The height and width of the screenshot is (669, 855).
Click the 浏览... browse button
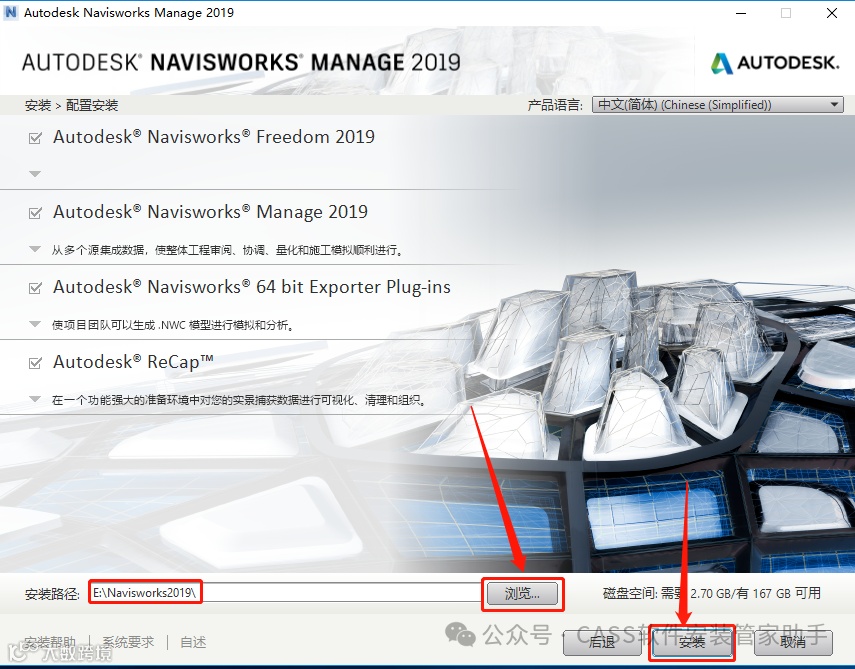(x=522, y=594)
